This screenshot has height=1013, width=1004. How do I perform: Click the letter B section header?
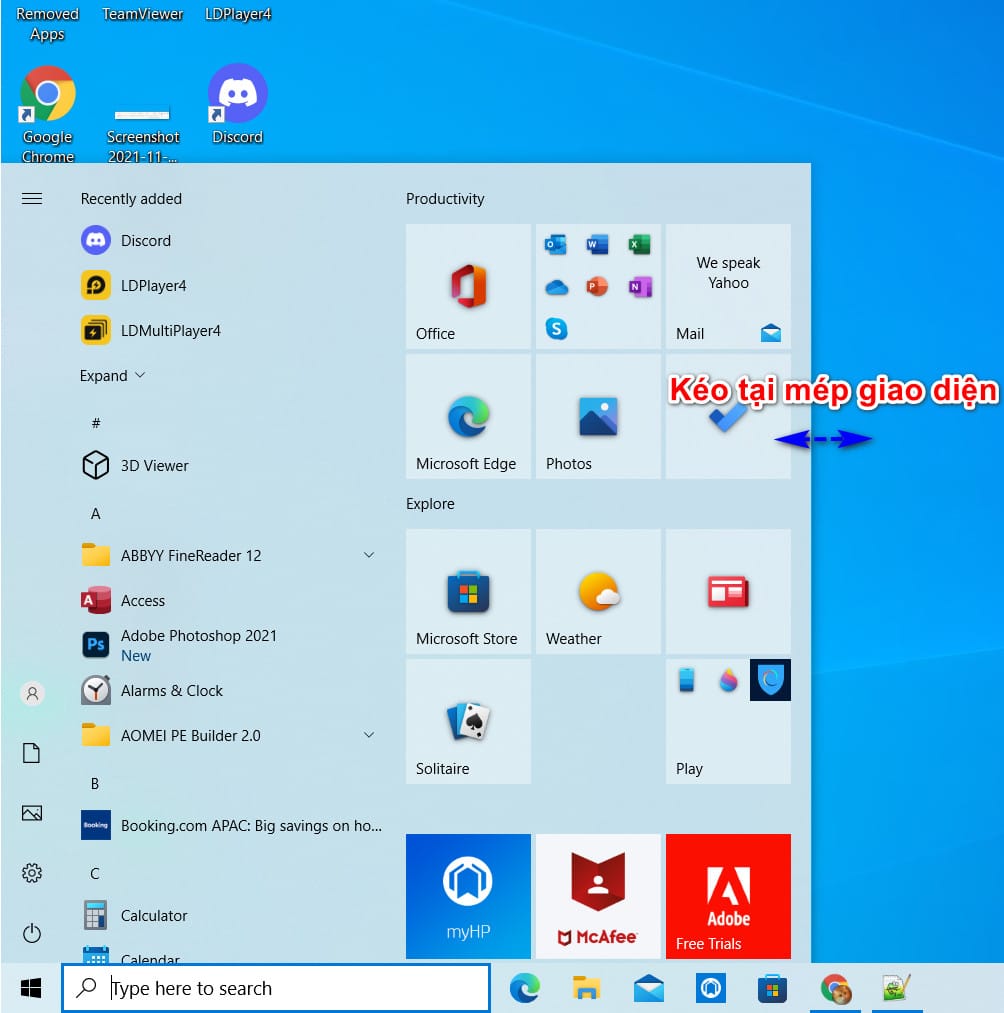[x=95, y=784]
